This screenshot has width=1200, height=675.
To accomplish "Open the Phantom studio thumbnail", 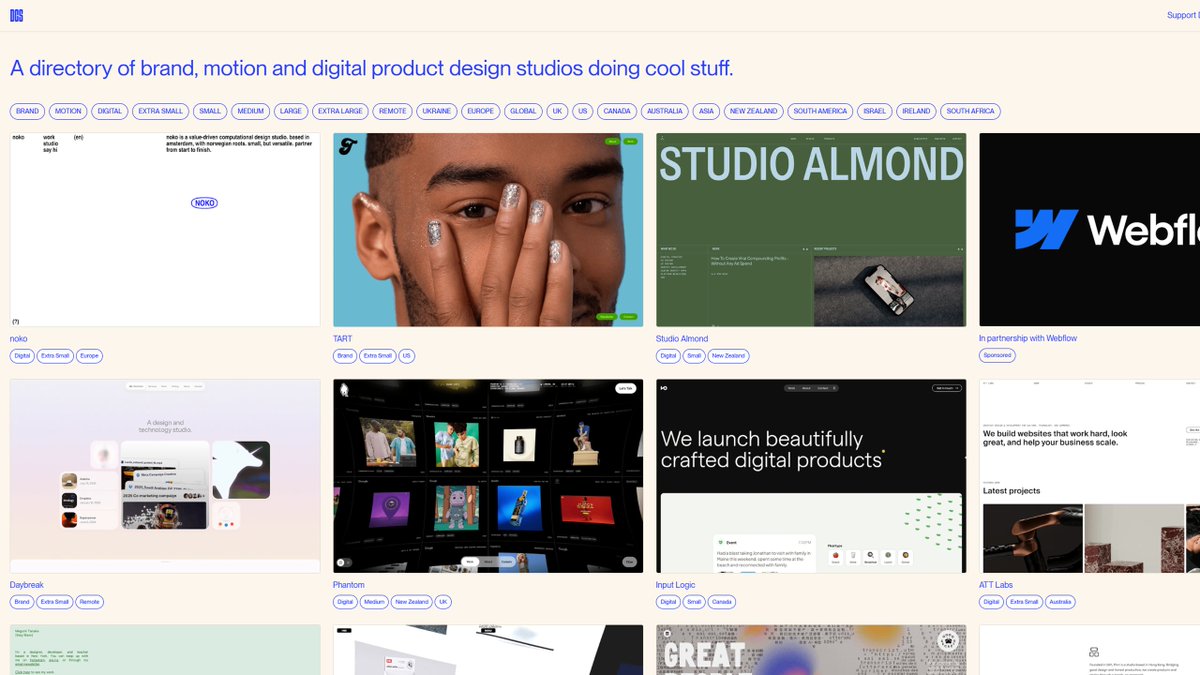I will click(488, 476).
